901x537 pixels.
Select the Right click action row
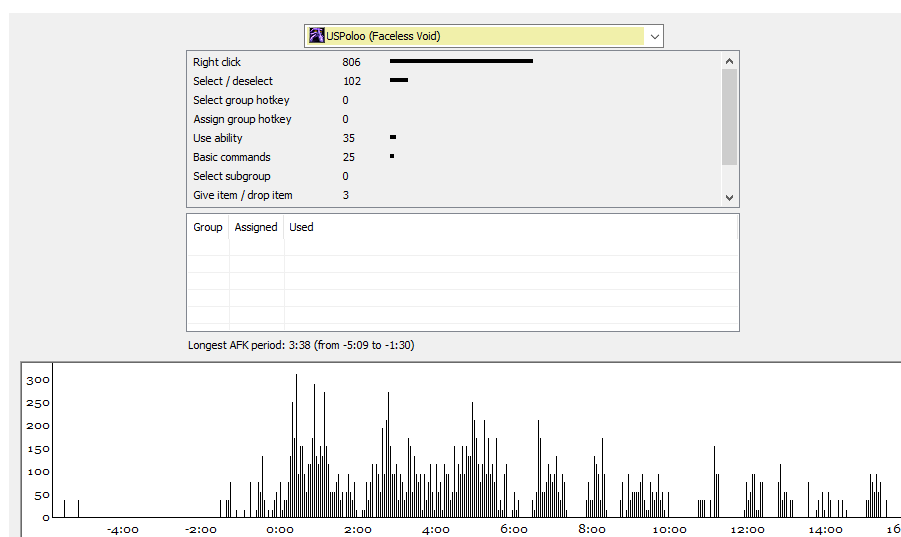[454, 62]
